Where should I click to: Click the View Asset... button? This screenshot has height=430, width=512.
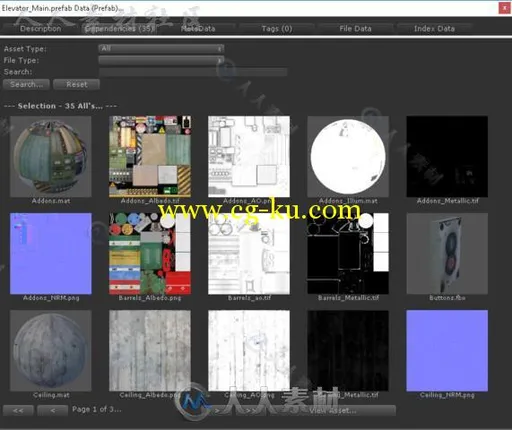(x=332, y=410)
